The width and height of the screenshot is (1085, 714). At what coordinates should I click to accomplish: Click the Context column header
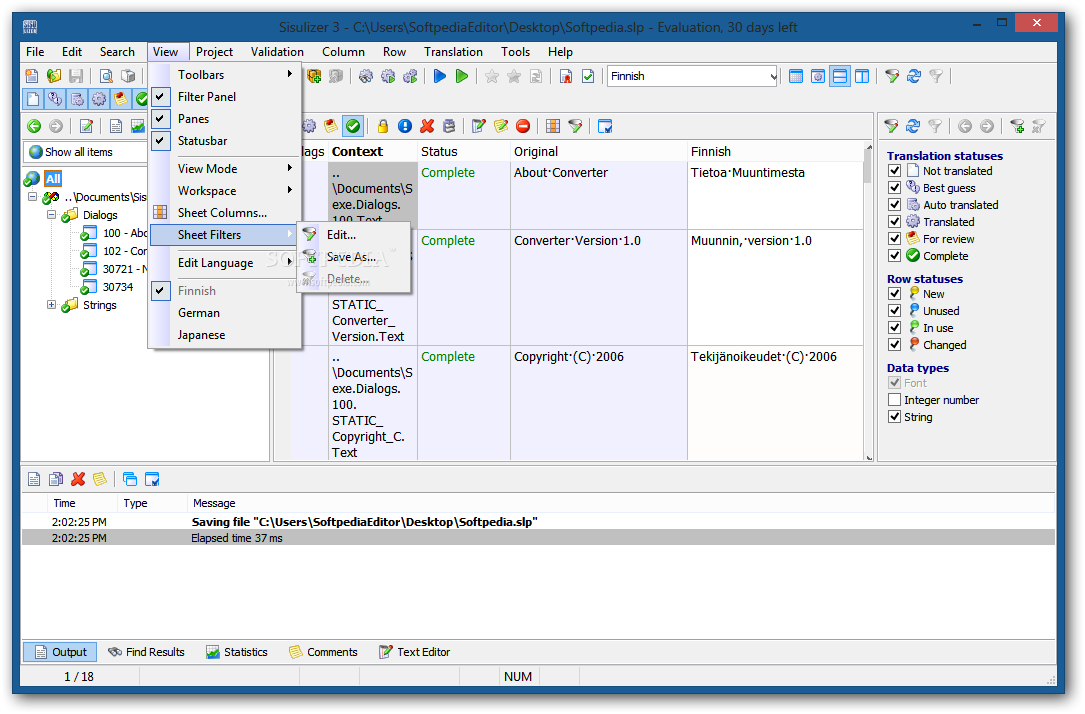pyautogui.click(x=372, y=152)
